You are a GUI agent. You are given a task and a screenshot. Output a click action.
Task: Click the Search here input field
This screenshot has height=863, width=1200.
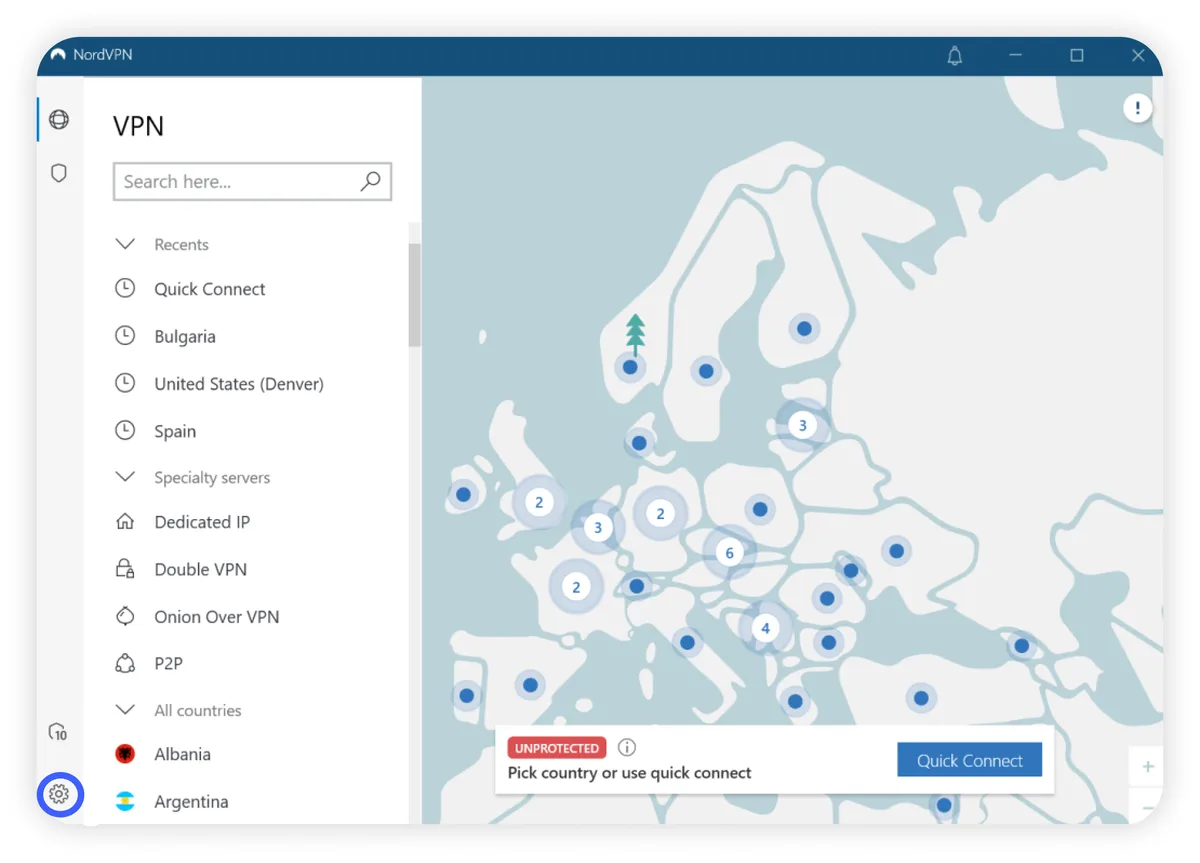click(252, 182)
